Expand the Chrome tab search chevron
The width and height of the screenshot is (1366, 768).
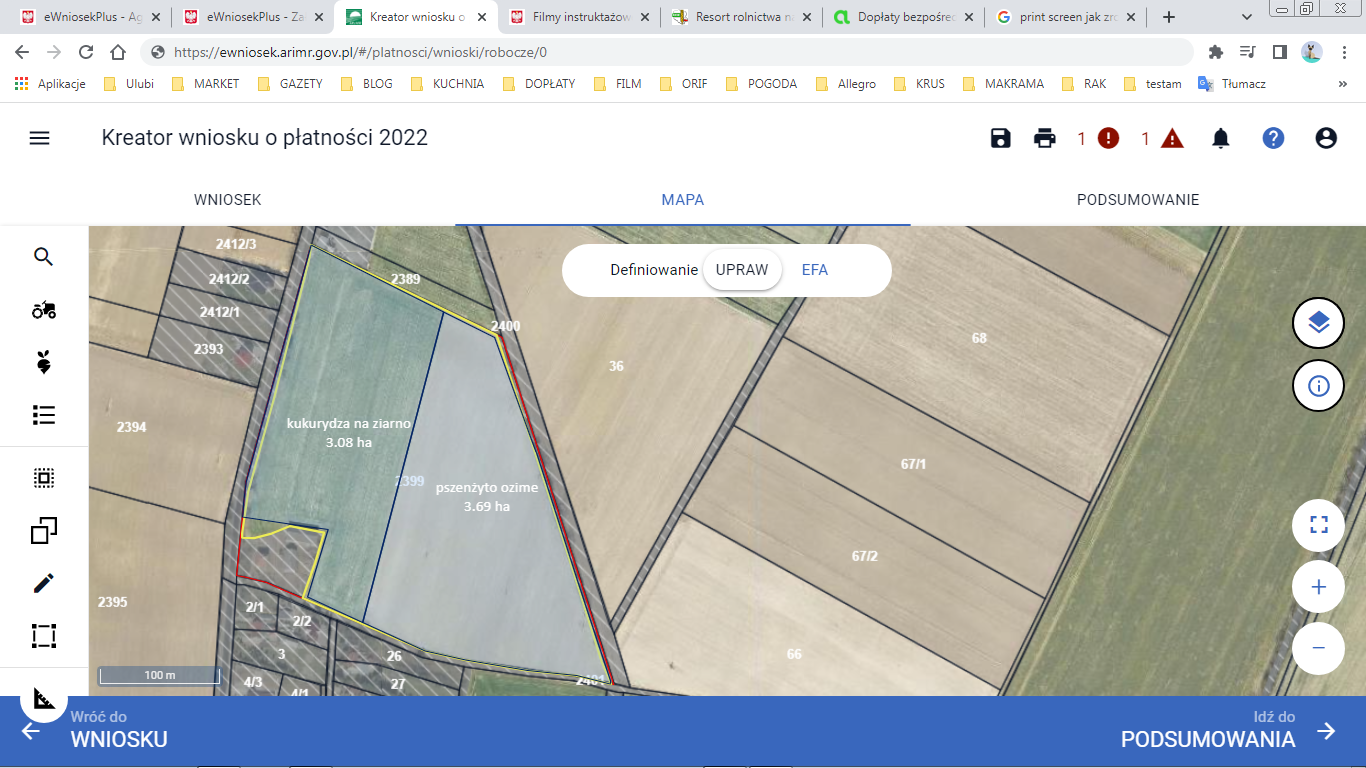click(1247, 17)
